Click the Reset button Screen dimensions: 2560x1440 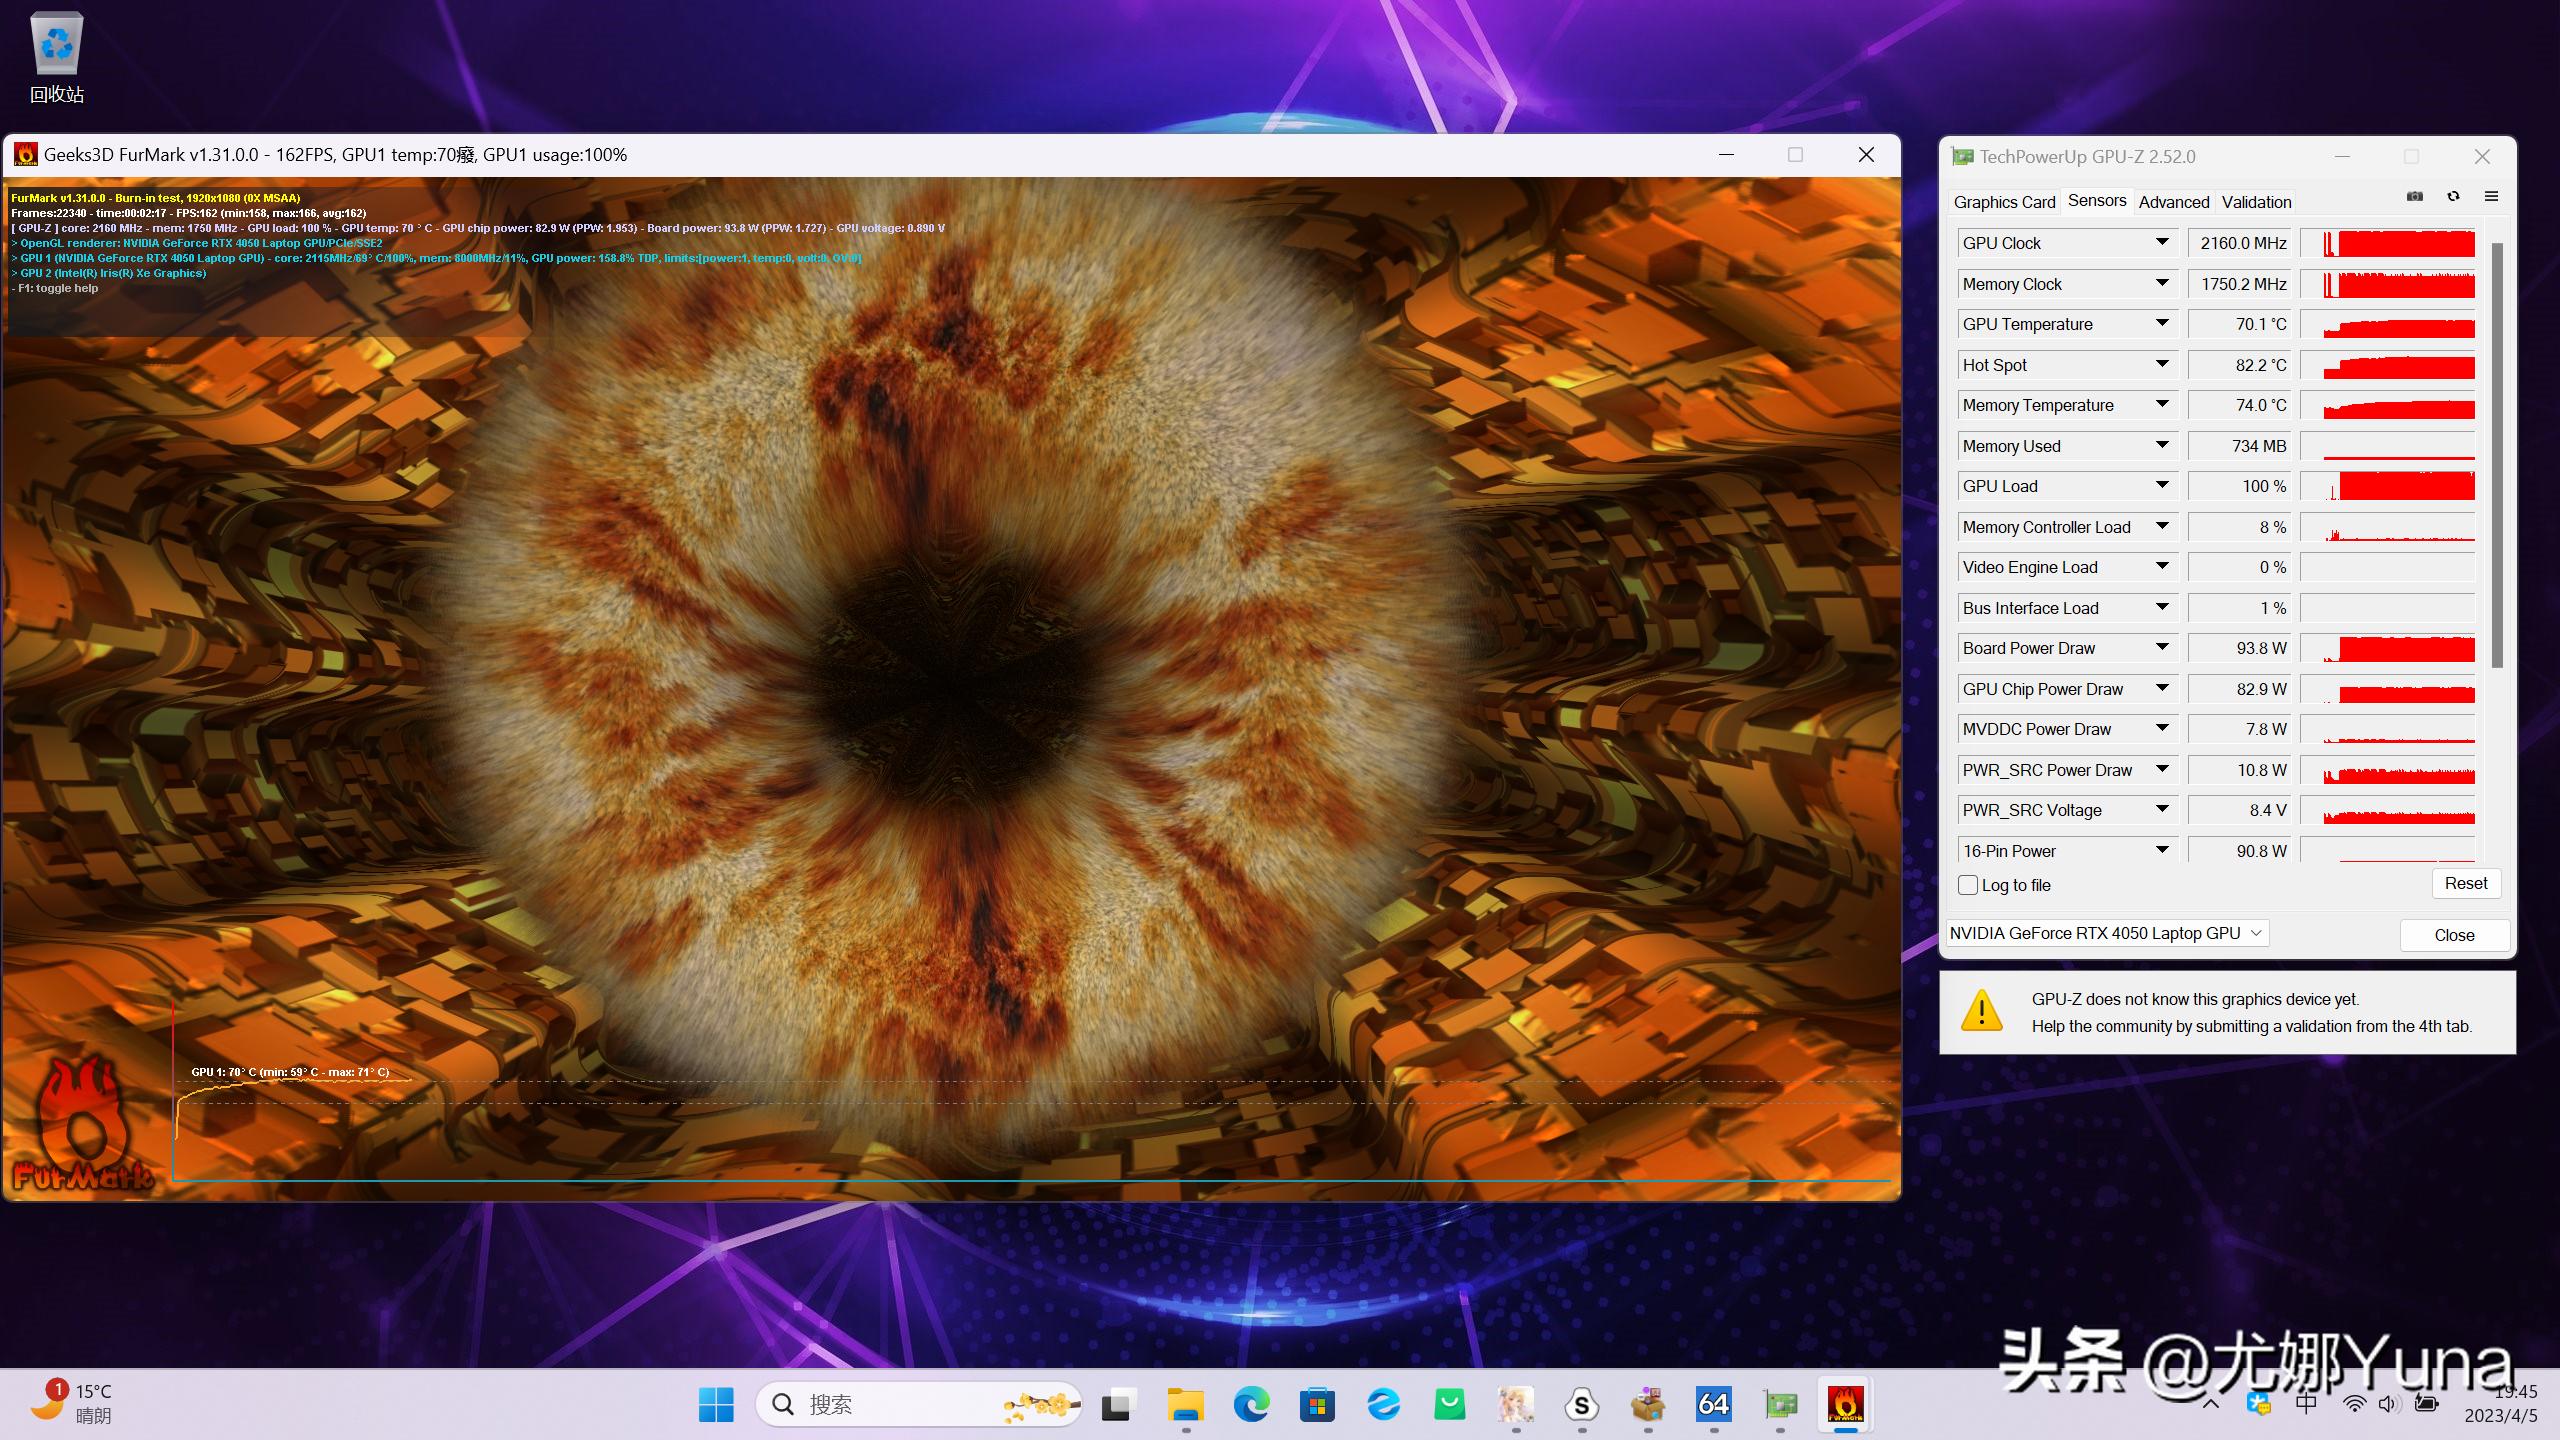click(x=2465, y=883)
